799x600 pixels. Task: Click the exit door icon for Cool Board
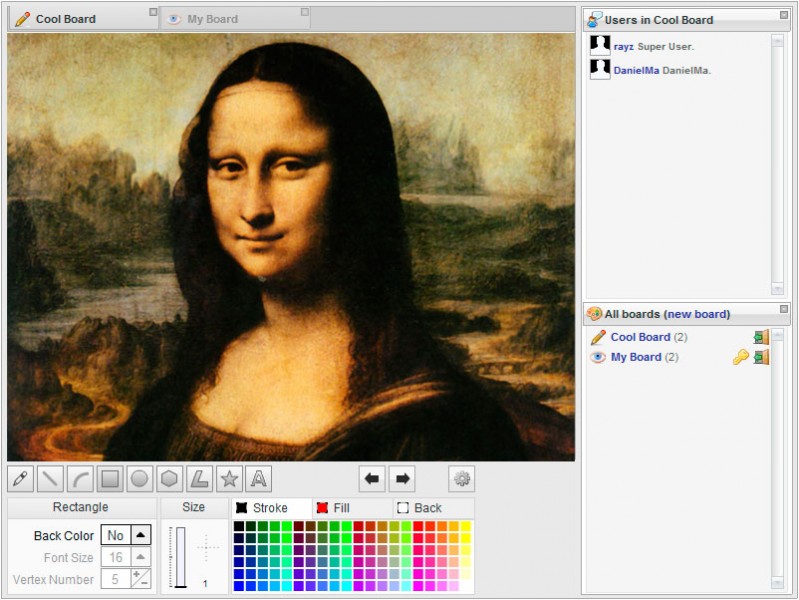761,337
